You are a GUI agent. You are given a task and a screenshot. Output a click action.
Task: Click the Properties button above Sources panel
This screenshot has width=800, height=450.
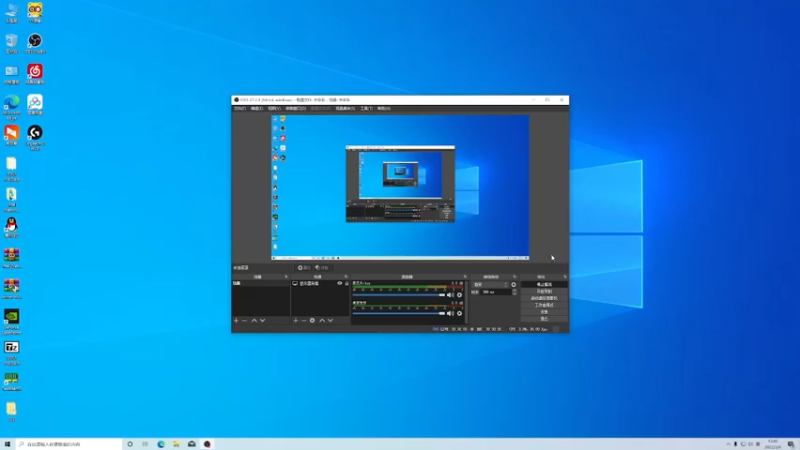click(x=304, y=267)
